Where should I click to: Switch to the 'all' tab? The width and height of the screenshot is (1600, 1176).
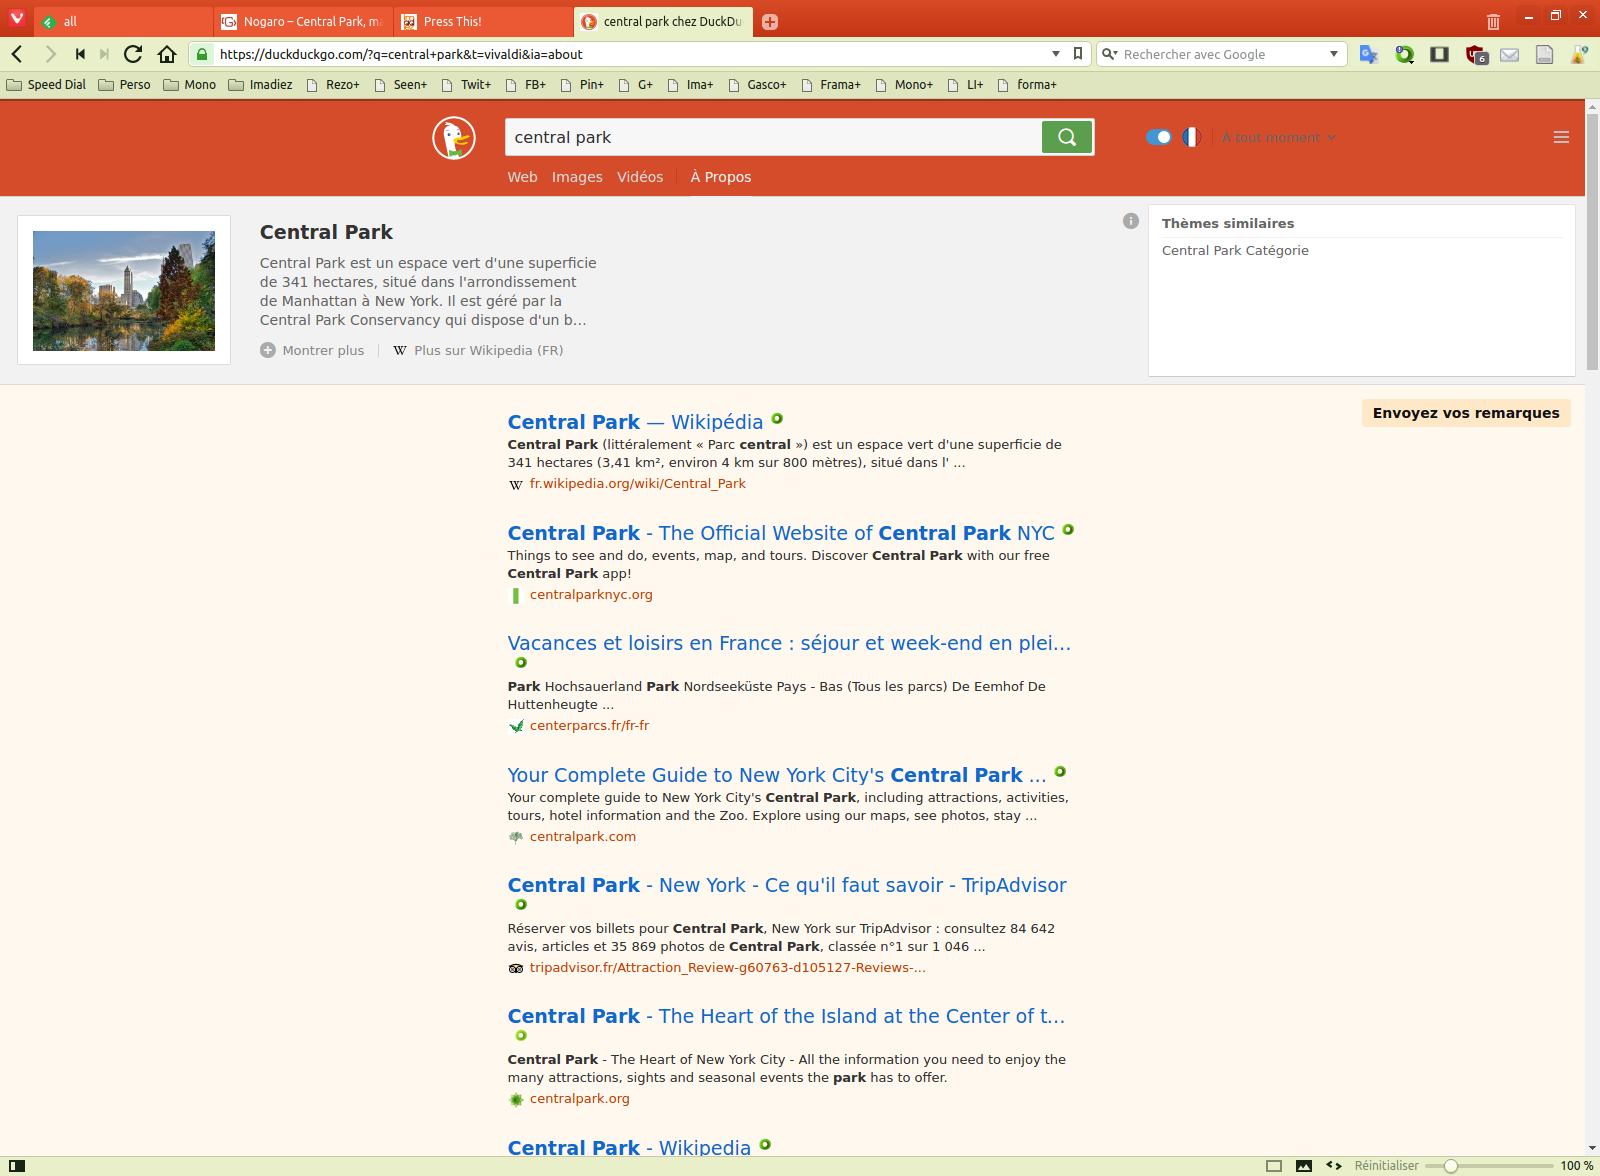[x=124, y=21]
